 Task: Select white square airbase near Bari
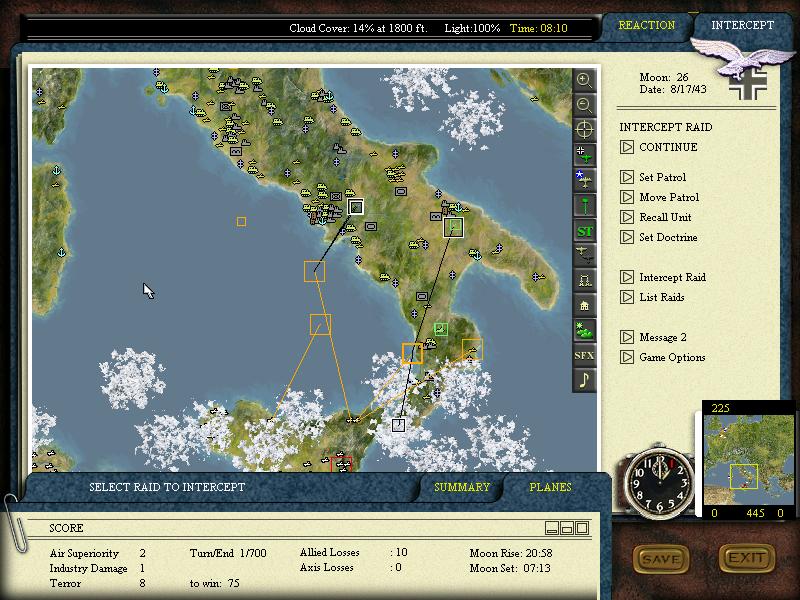[453, 227]
